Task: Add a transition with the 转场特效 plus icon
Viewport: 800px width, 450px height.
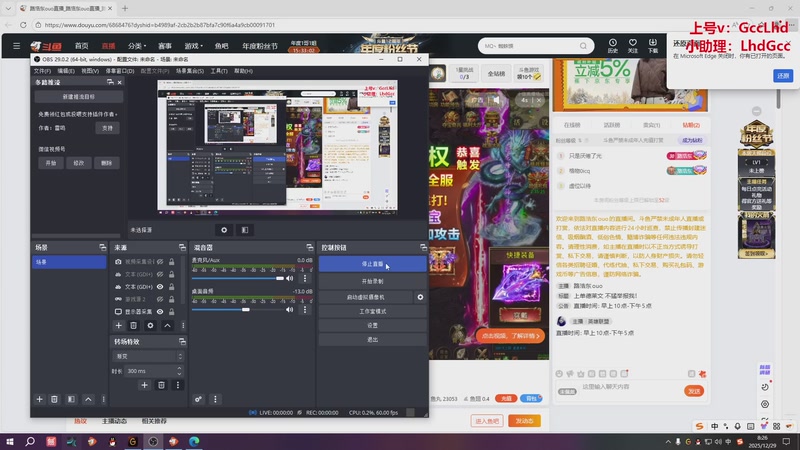Action: [144, 385]
